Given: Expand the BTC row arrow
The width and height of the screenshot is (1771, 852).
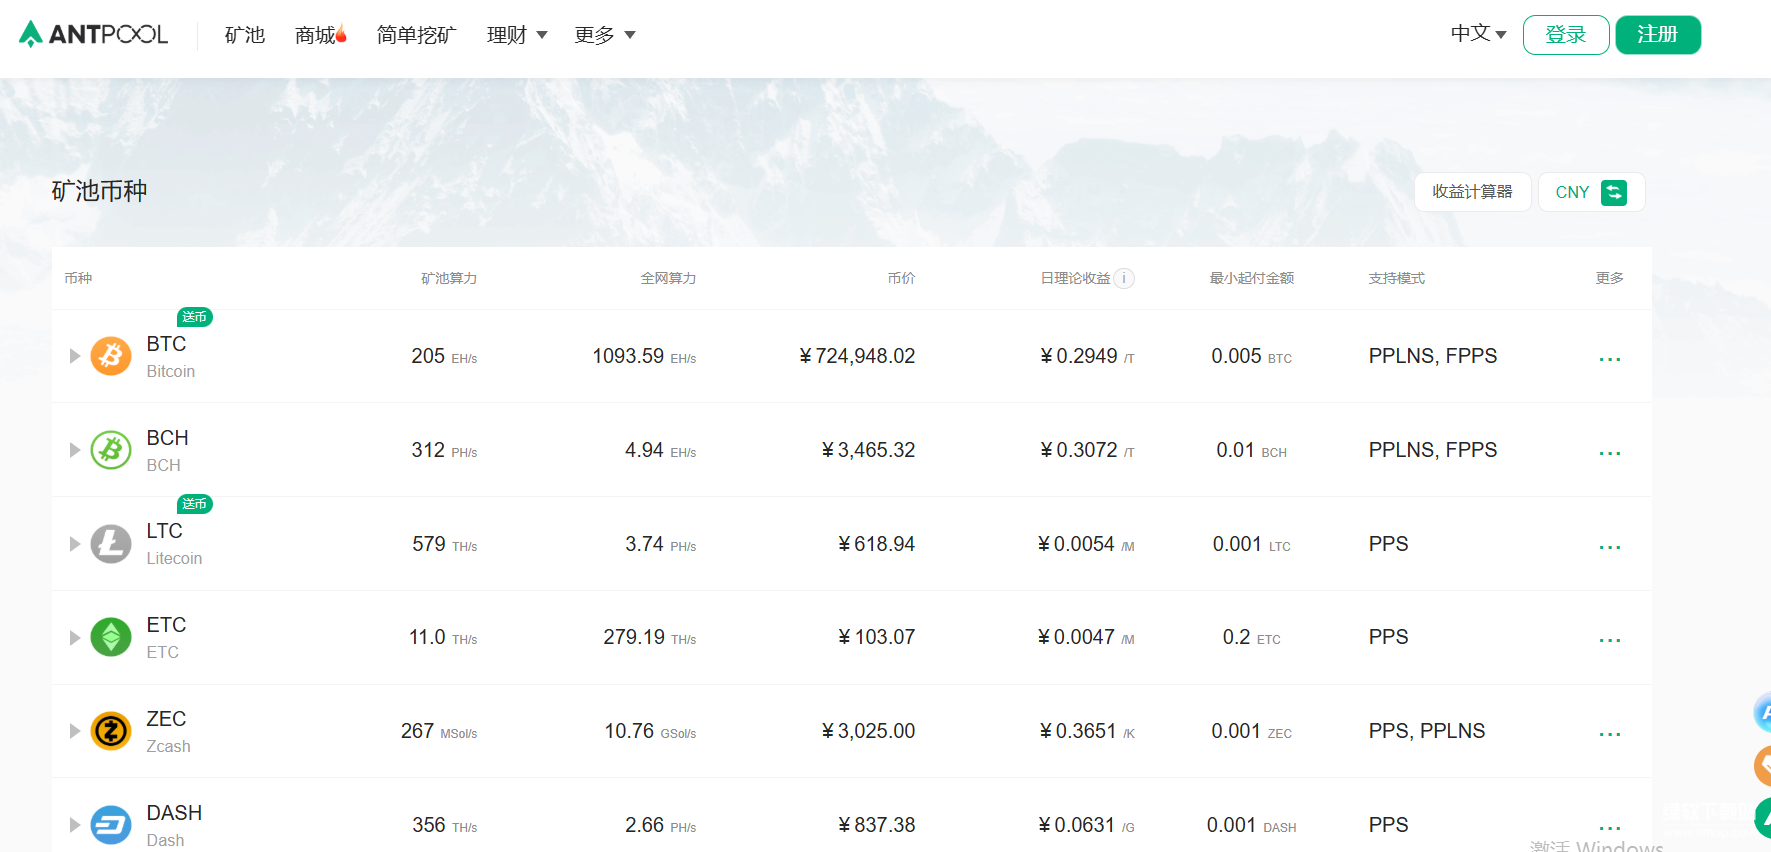Looking at the screenshot, I should point(75,356).
